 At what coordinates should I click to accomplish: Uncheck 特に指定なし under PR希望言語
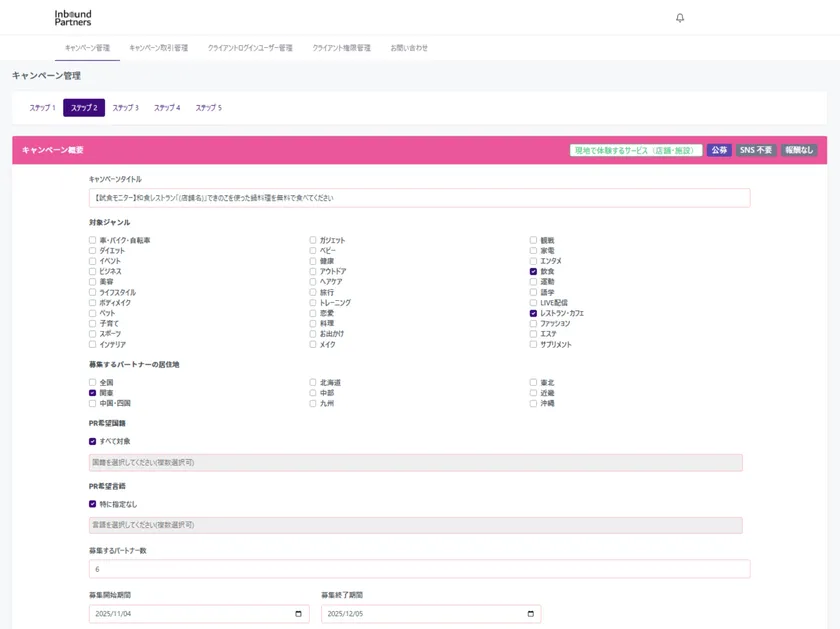coord(90,504)
